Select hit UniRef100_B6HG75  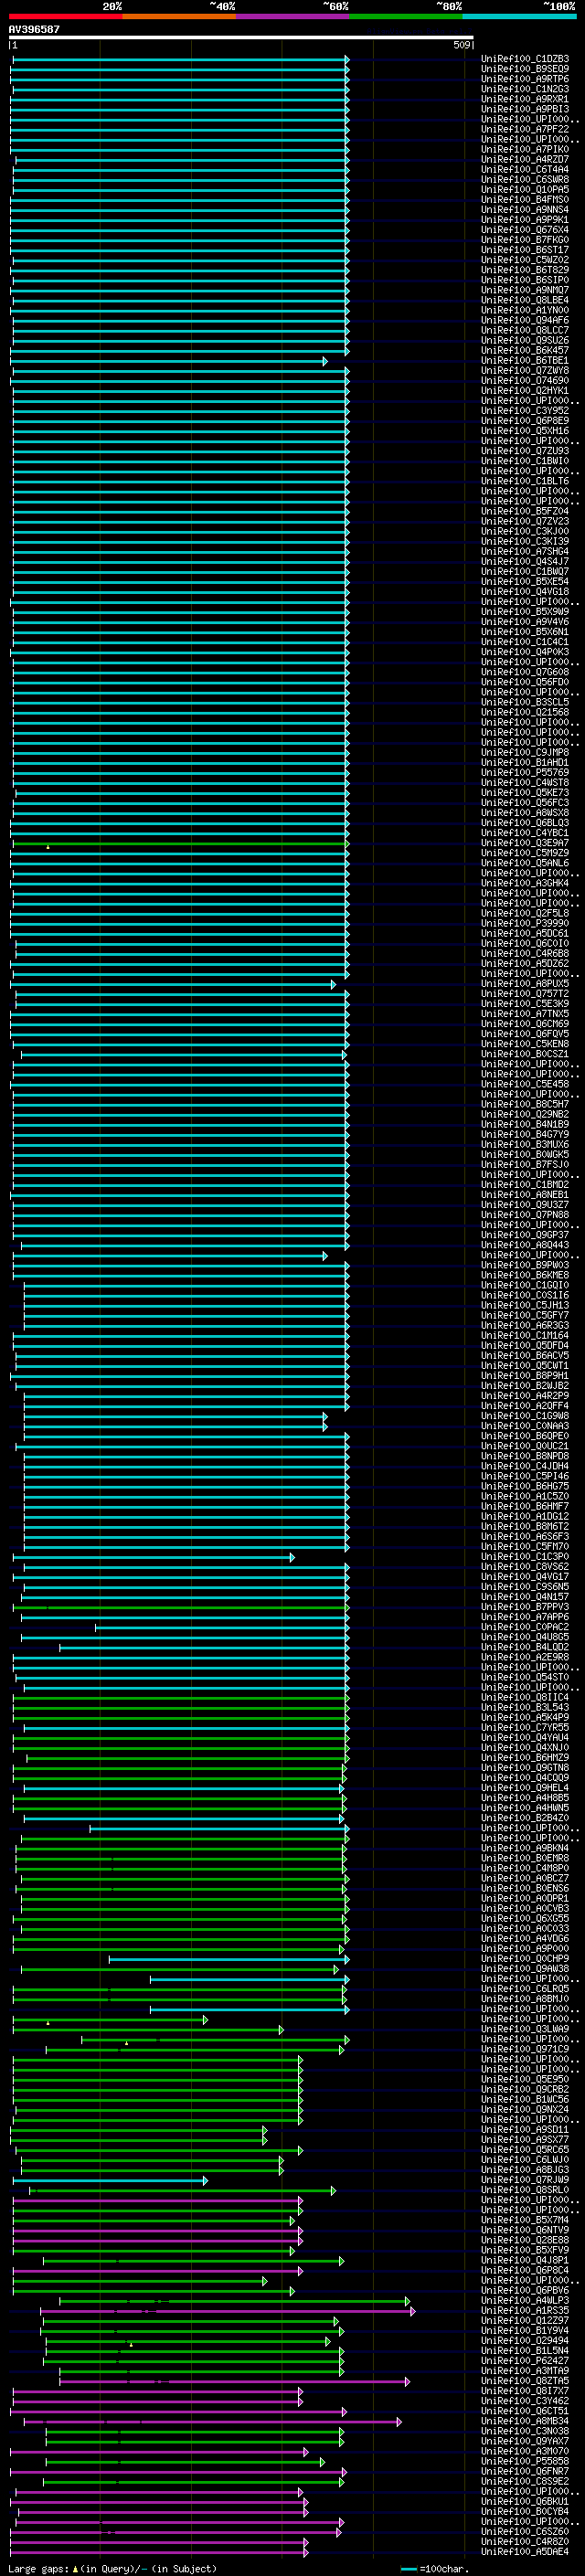524,1487
